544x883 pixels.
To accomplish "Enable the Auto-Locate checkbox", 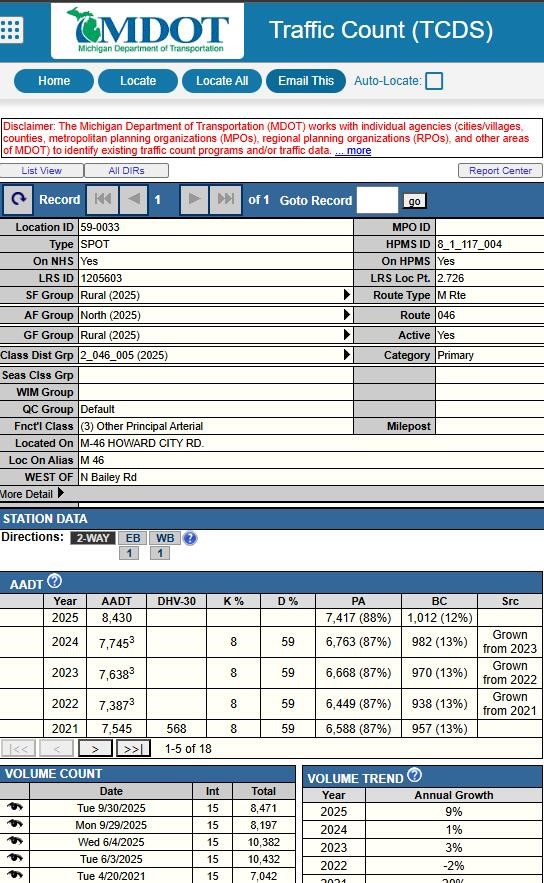I will pyautogui.click(x=434, y=81).
